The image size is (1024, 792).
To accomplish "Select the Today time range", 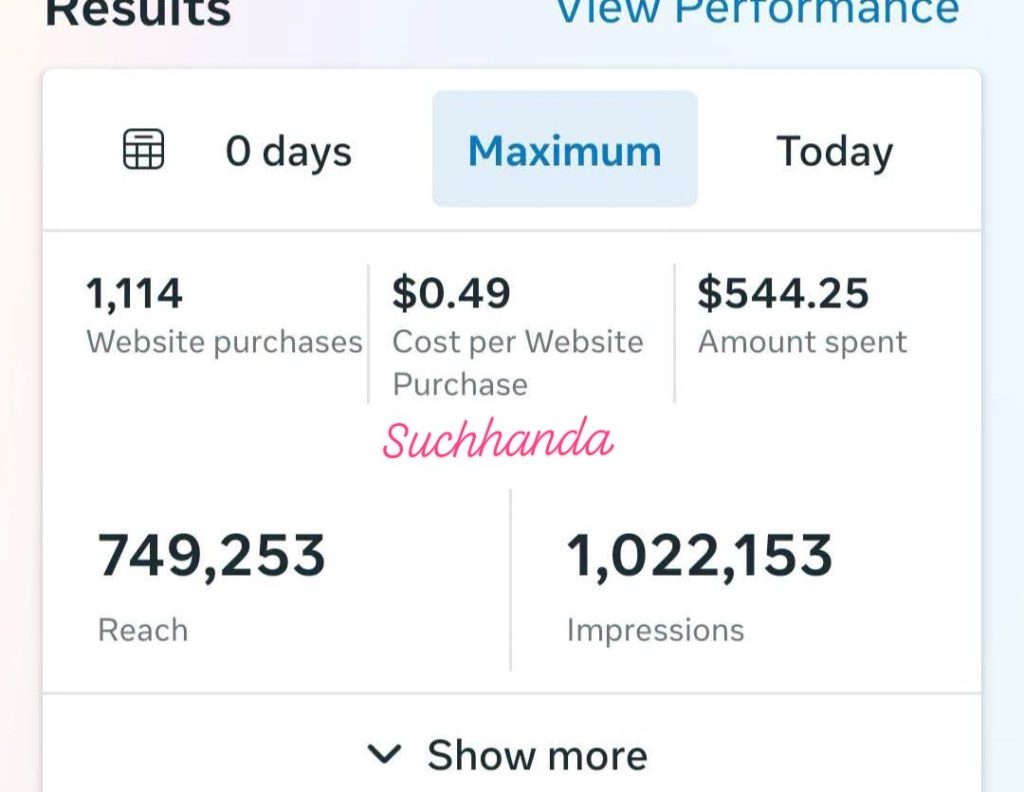I will (x=835, y=152).
